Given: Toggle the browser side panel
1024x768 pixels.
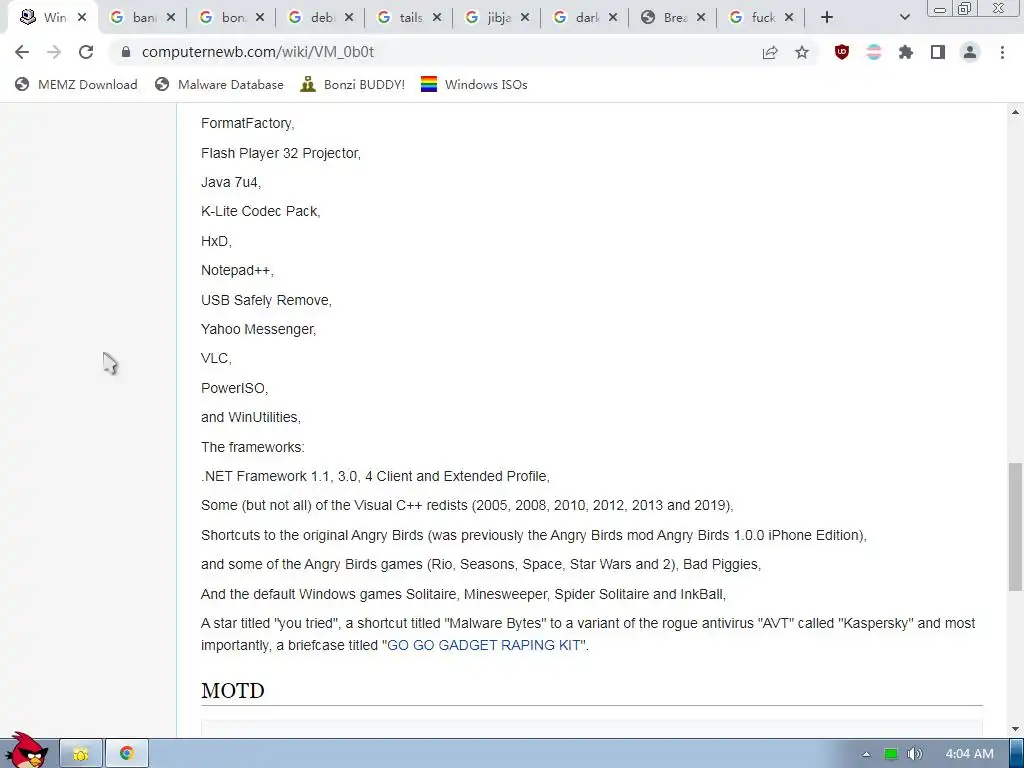Looking at the screenshot, I should [938, 52].
